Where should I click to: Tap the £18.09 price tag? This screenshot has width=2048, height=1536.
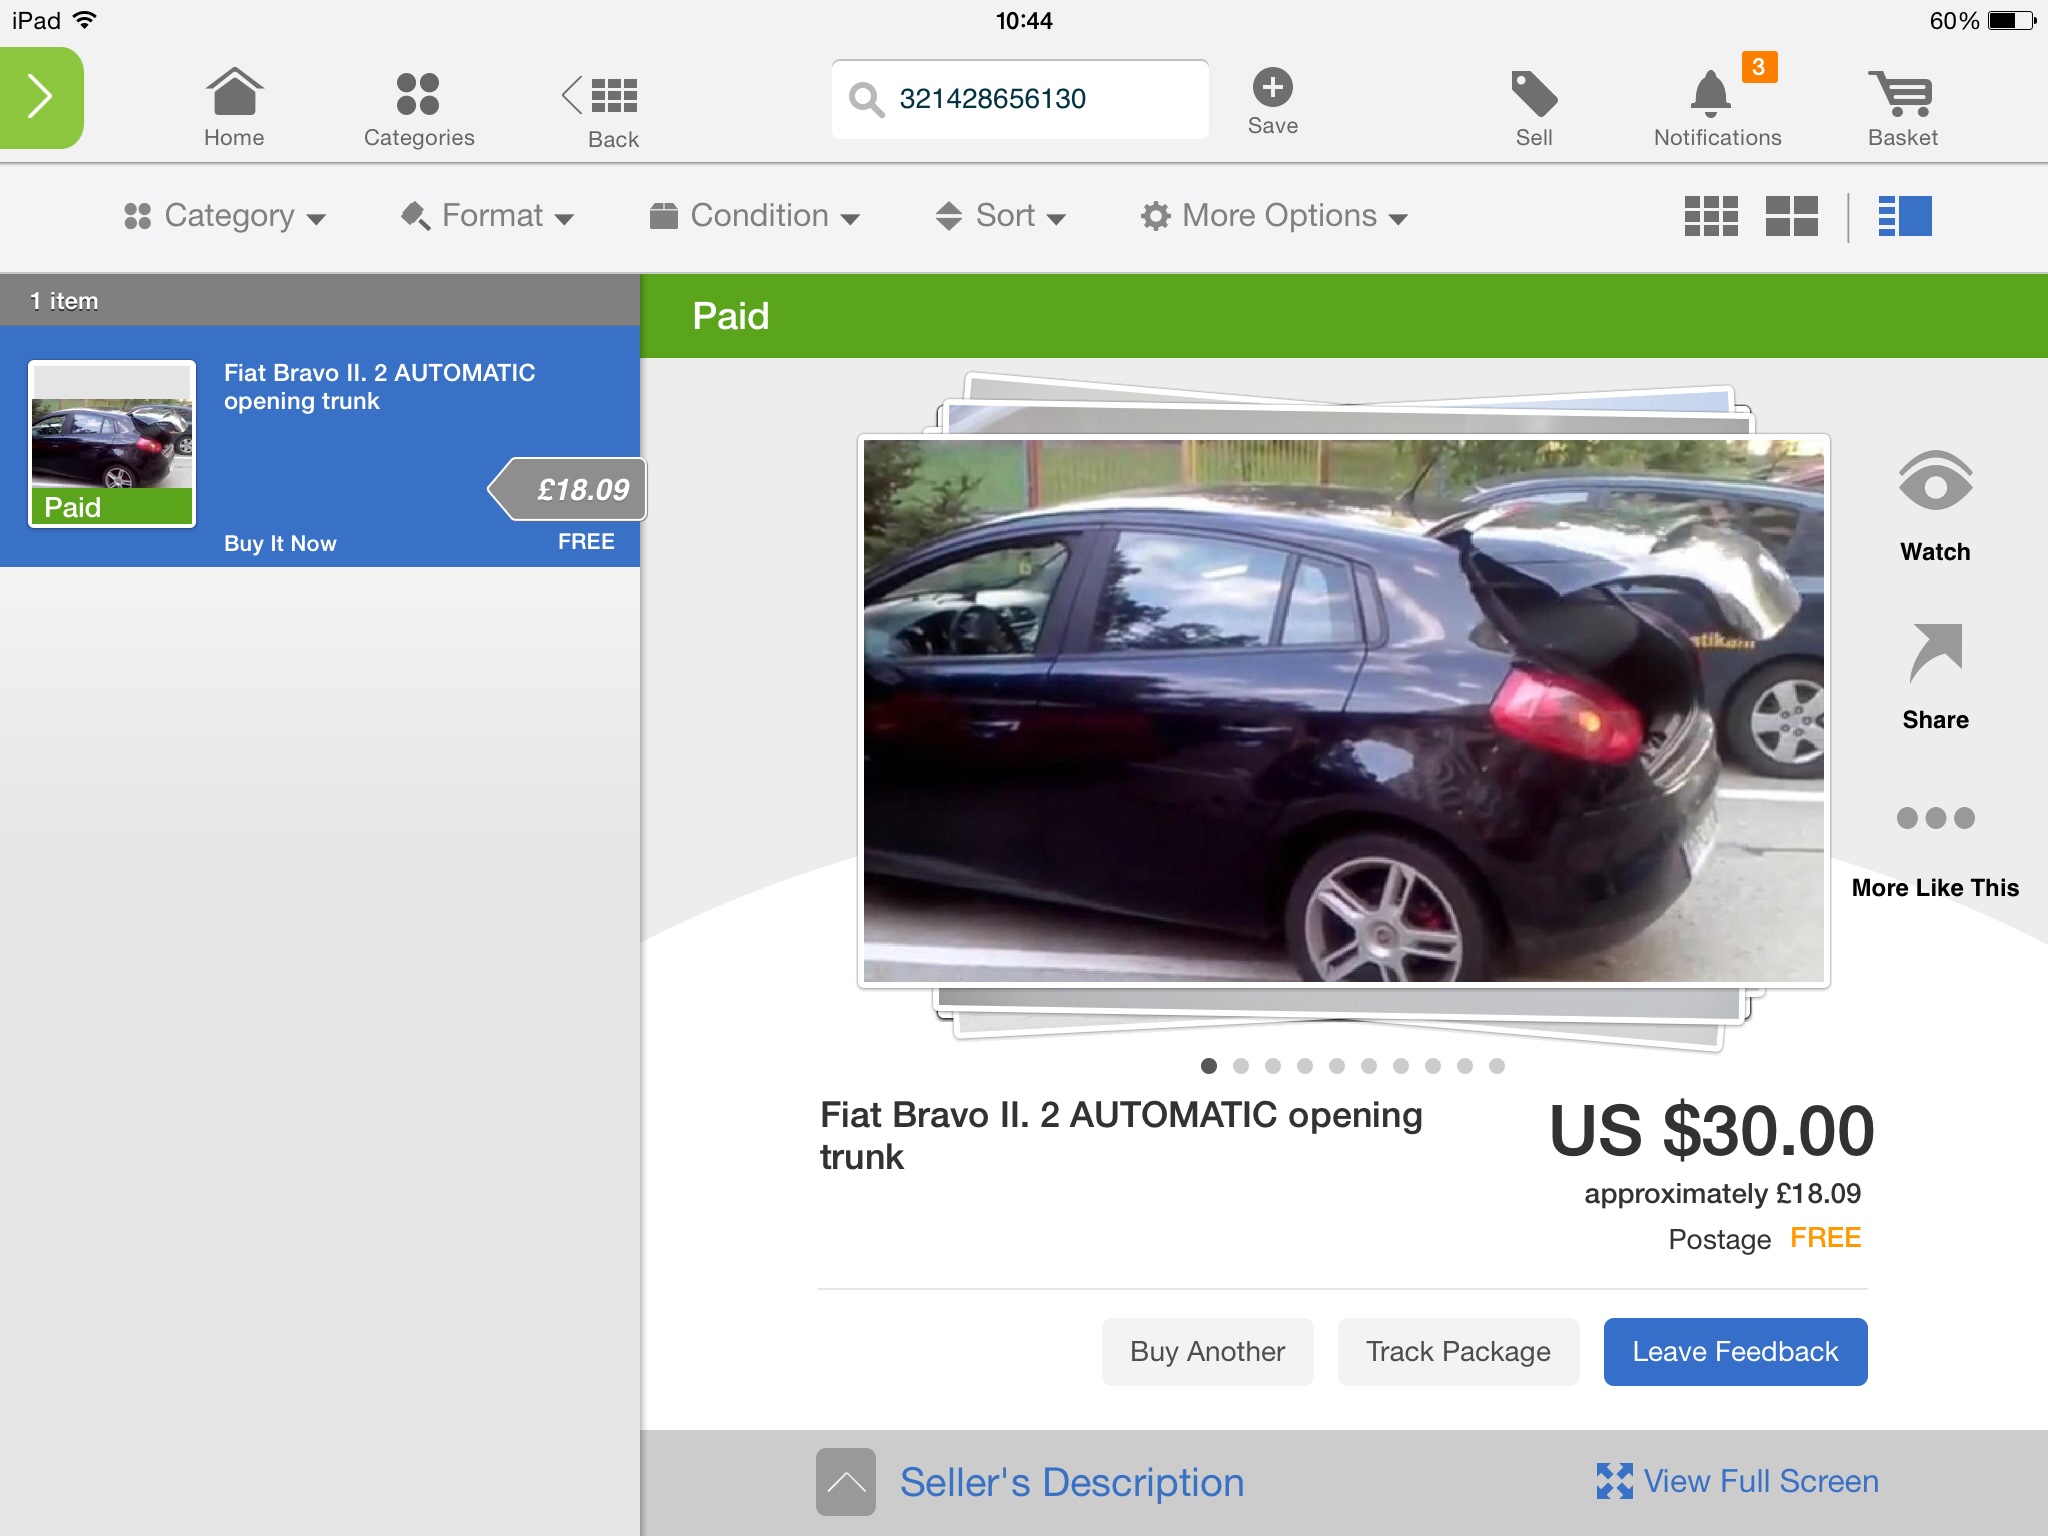coord(568,489)
